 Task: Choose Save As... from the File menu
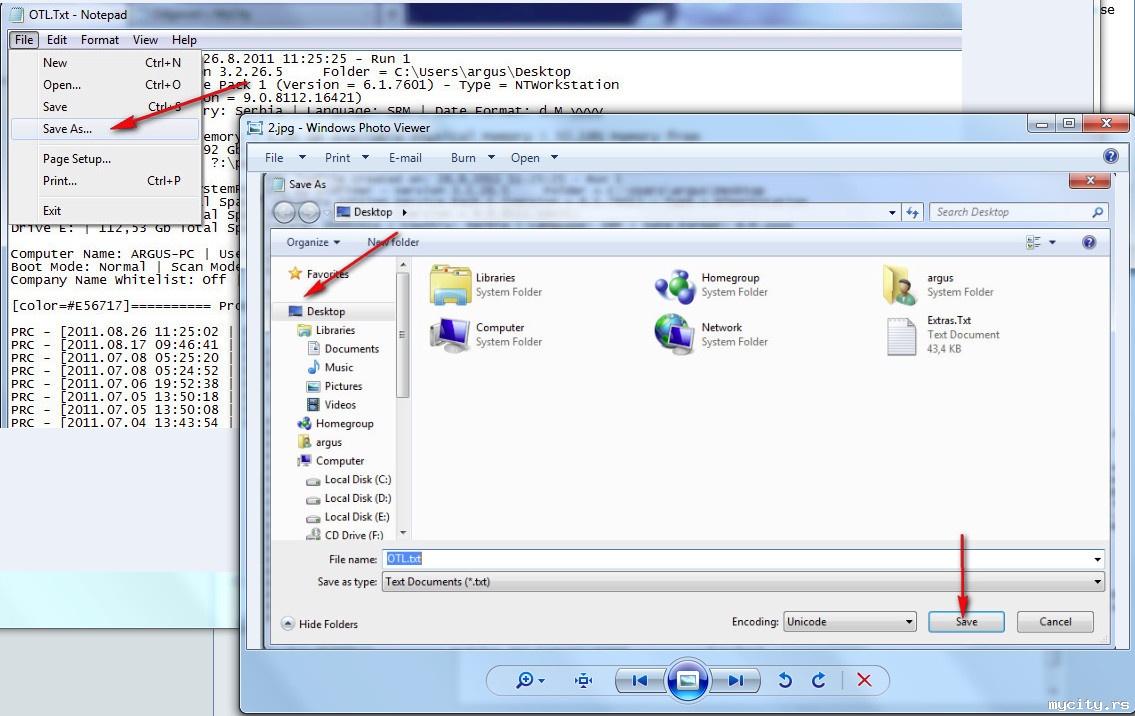(x=105, y=129)
